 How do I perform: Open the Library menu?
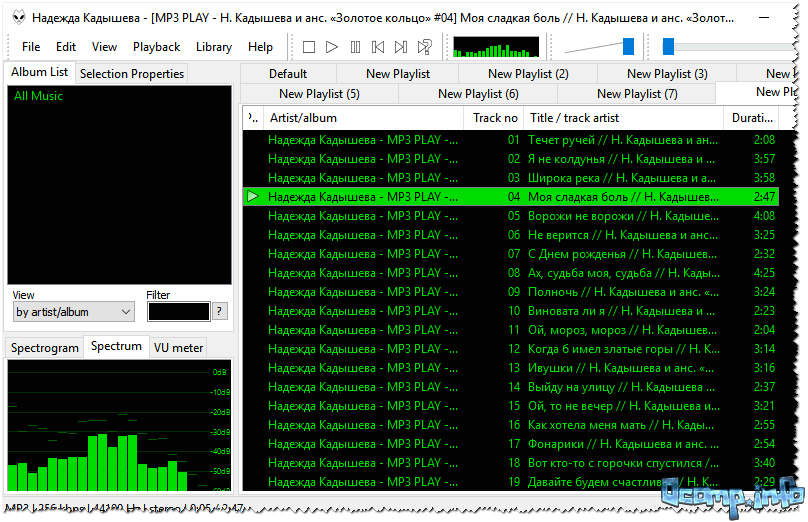(x=214, y=47)
